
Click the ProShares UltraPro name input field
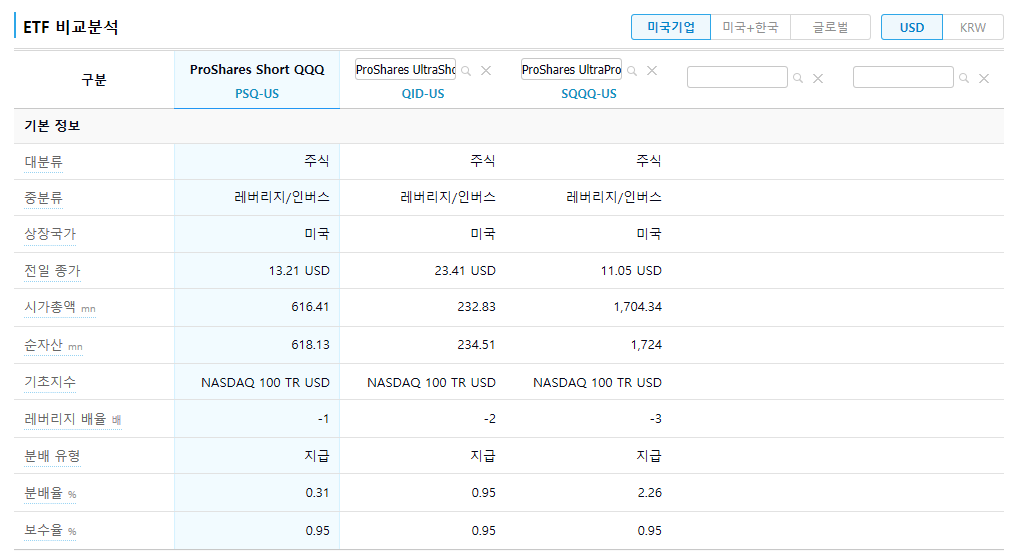pyautogui.click(x=571, y=70)
